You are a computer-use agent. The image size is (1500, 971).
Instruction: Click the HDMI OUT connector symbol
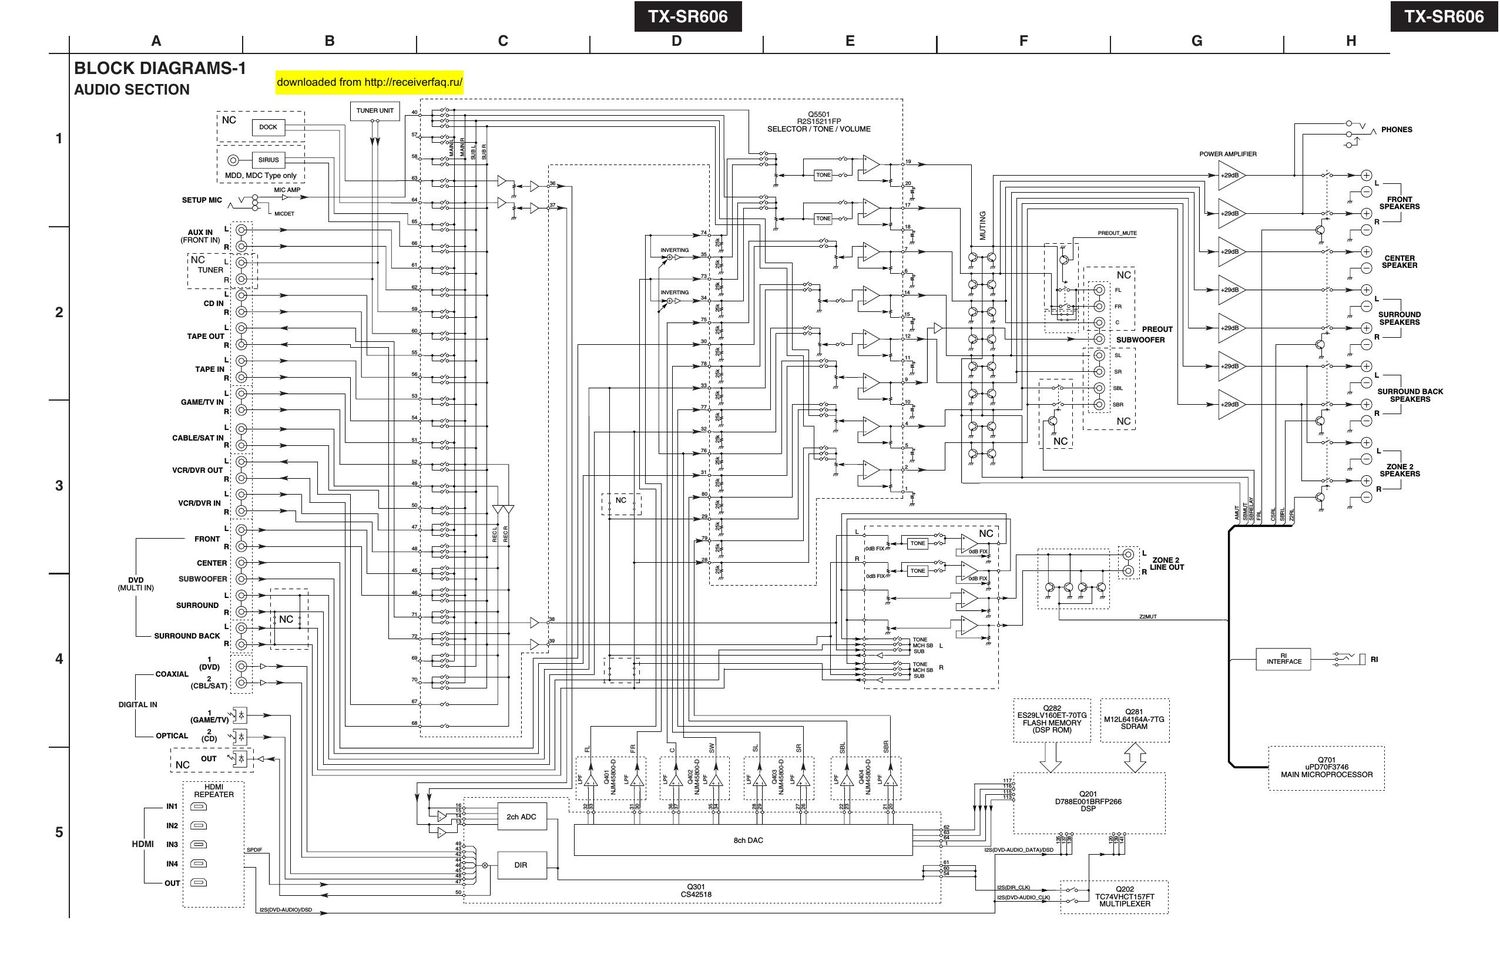[x=199, y=883]
